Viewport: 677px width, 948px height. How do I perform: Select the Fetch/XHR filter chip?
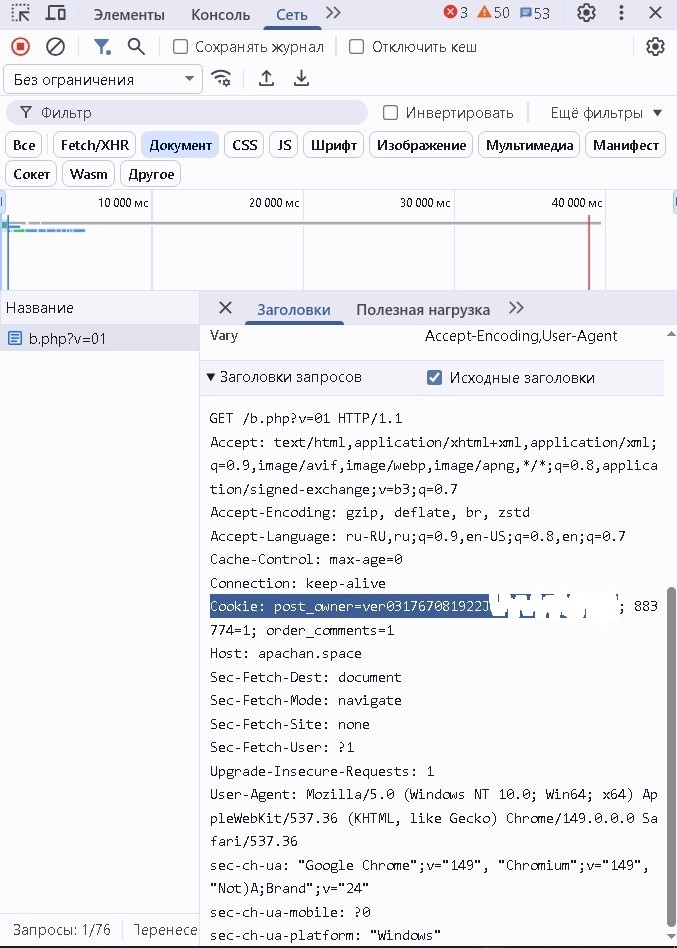pos(95,145)
